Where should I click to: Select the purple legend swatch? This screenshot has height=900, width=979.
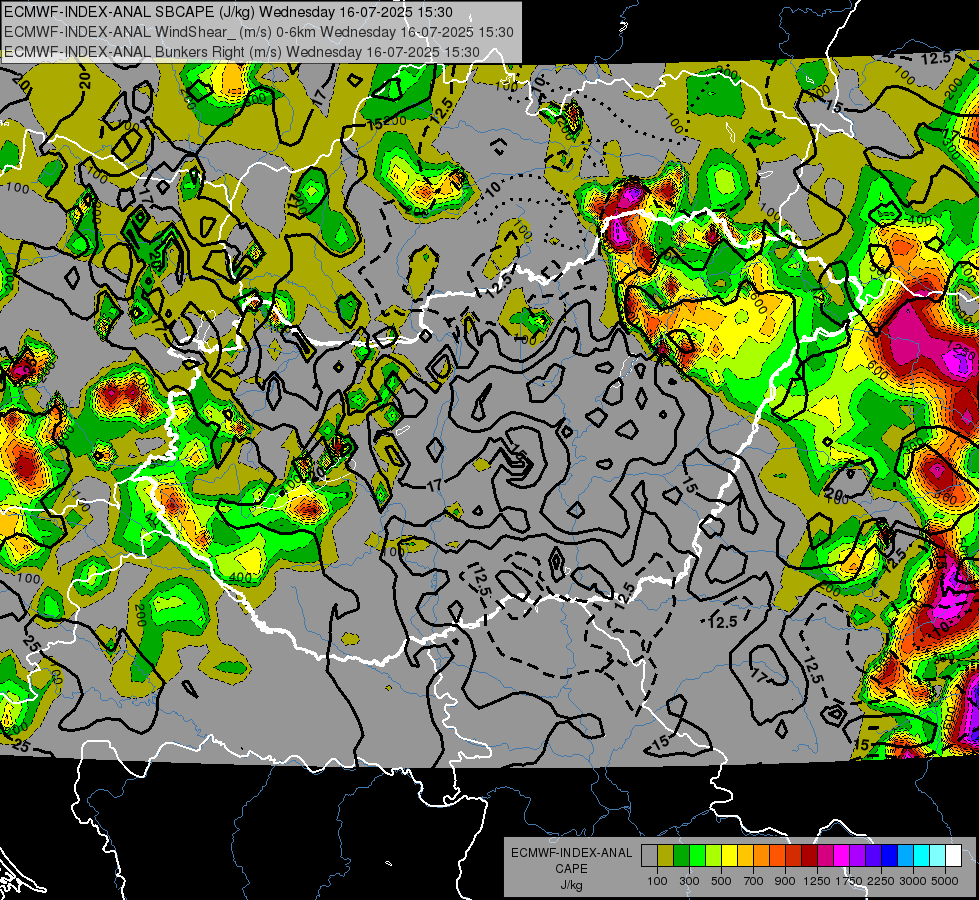[x=857, y=855]
